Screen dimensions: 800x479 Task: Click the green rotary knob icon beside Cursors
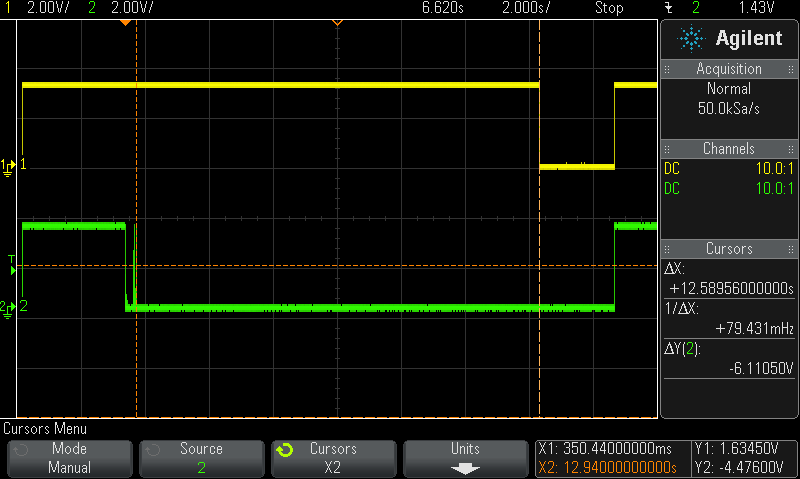tap(285, 450)
